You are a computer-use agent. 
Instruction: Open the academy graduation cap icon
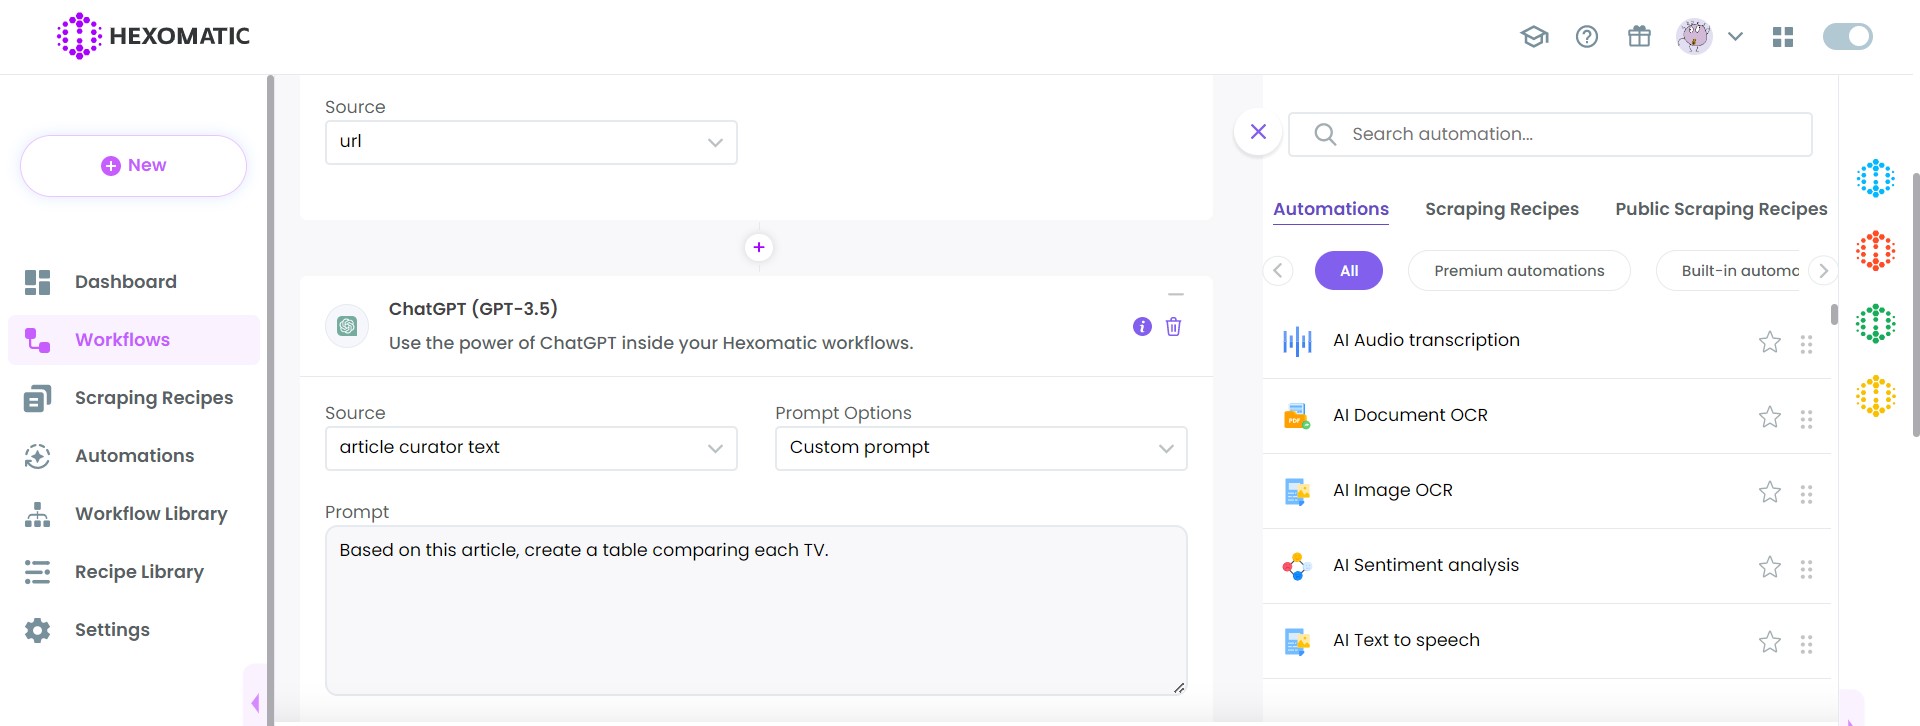tap(1534, 37)
